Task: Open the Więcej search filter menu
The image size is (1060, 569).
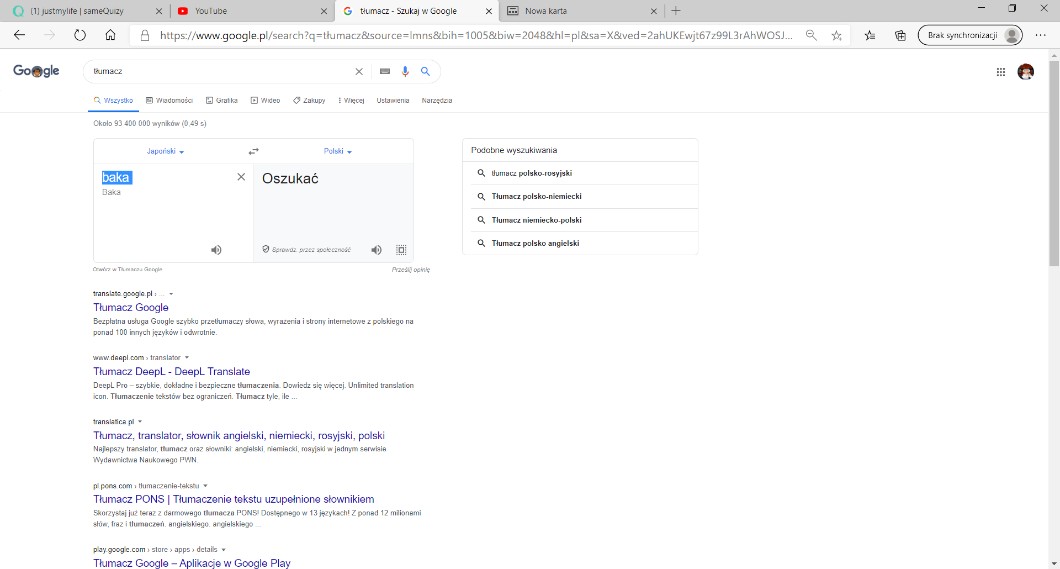Action: point(352,100)
